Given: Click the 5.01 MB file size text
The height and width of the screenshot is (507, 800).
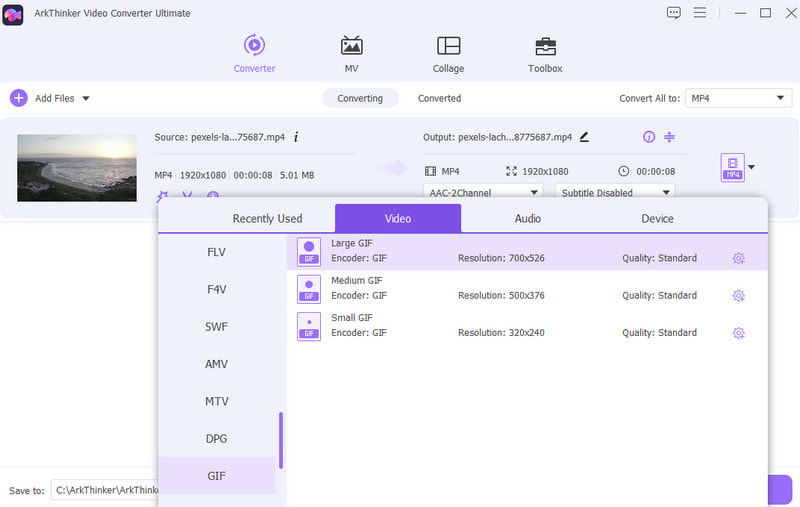Looking at the screenshot, I should (297, 175).
